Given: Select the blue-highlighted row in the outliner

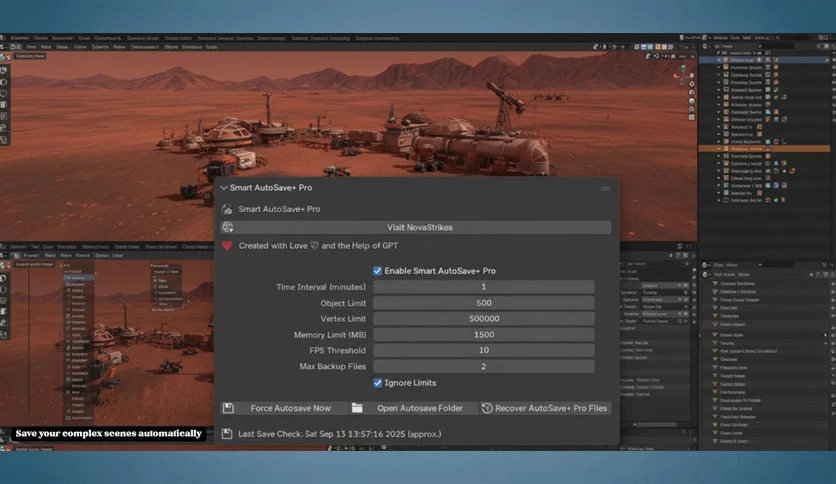Looking at the screenshot, I should [763, 60].
